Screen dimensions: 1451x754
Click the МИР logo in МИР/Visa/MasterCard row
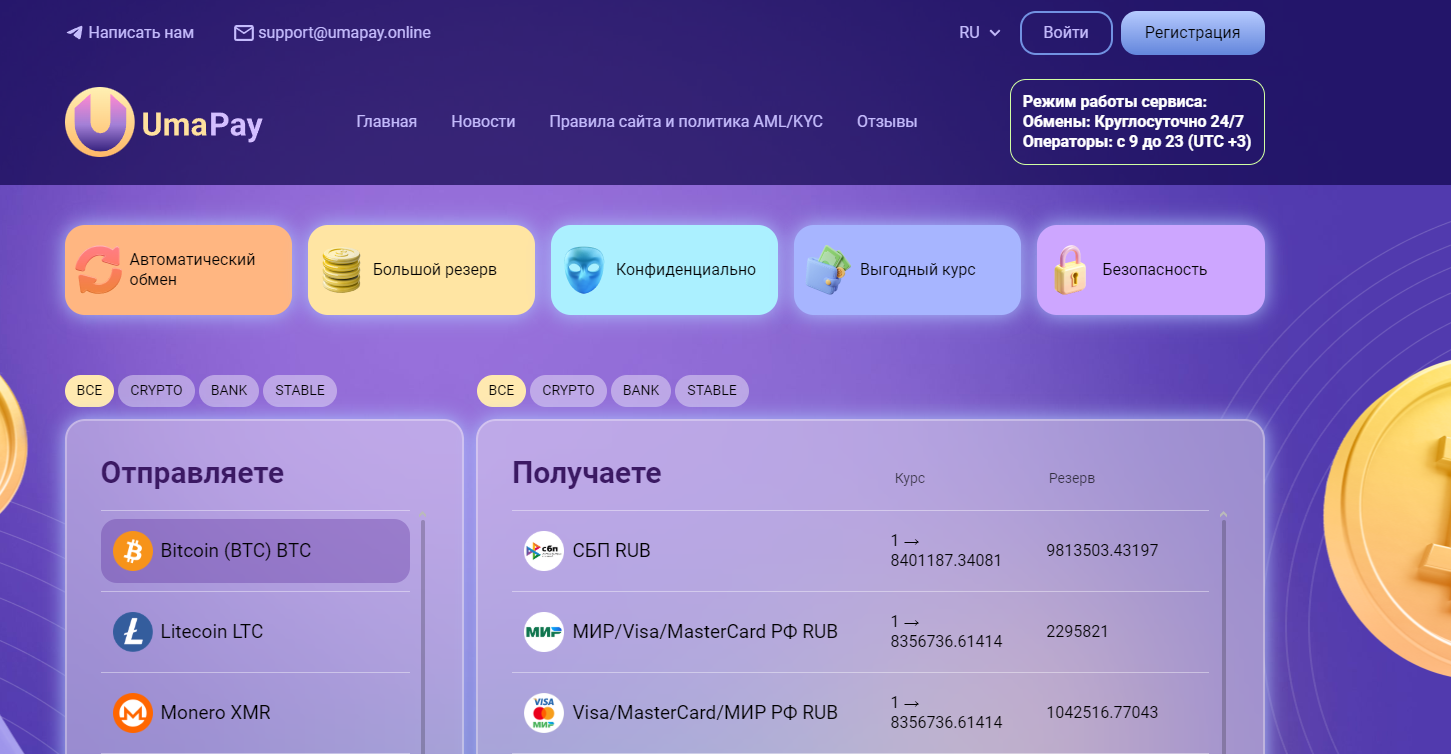(544, 632)
